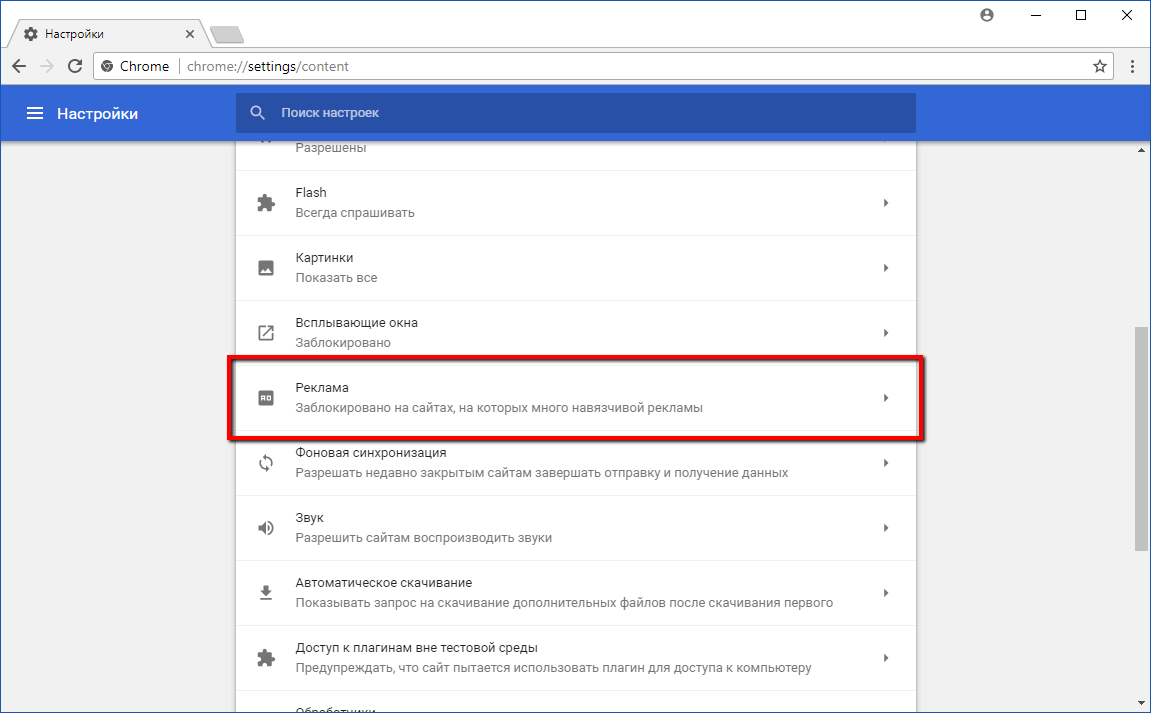This screenshot has height=713, width=1151.
Task: Click the page vertical scrollbar thumb
Action: click(x=1141, y=438)
